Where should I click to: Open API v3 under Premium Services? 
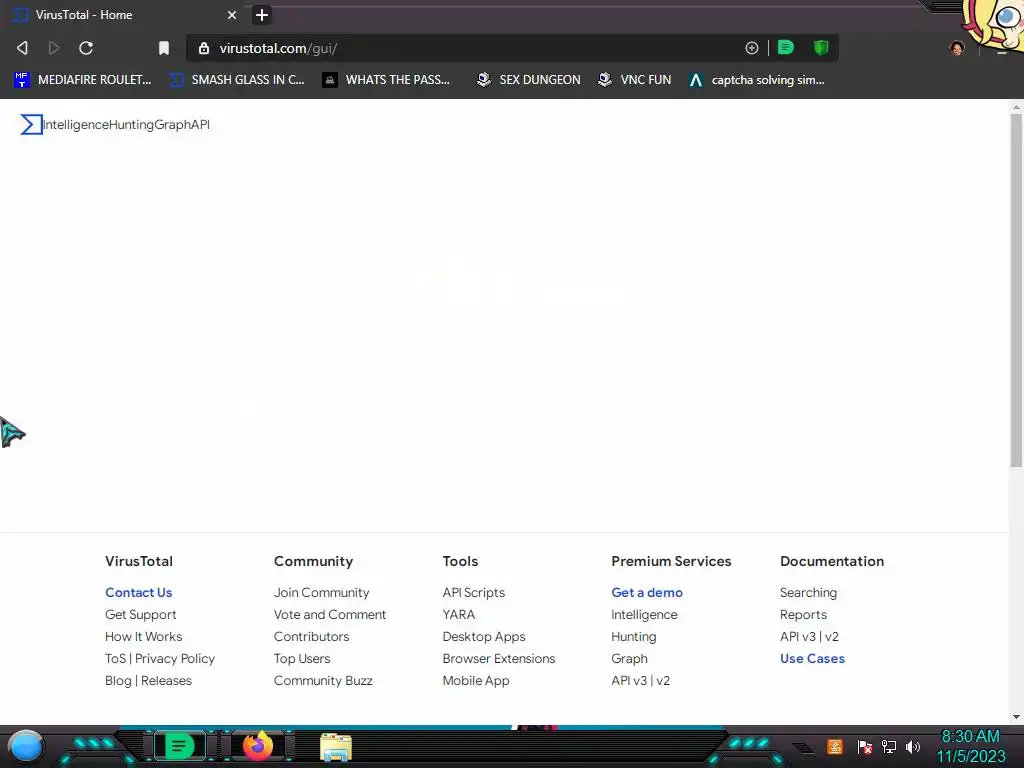point(629,680)
